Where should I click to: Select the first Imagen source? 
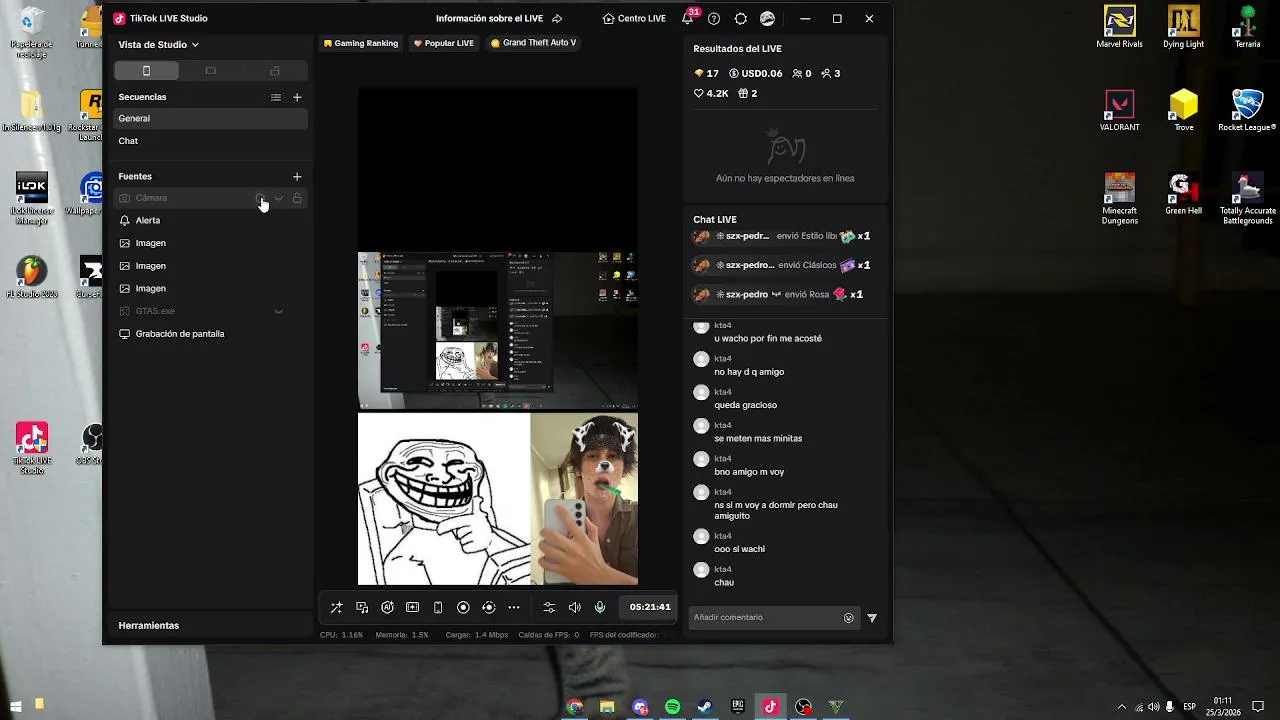pyautogui.click(x=210, y=243)
